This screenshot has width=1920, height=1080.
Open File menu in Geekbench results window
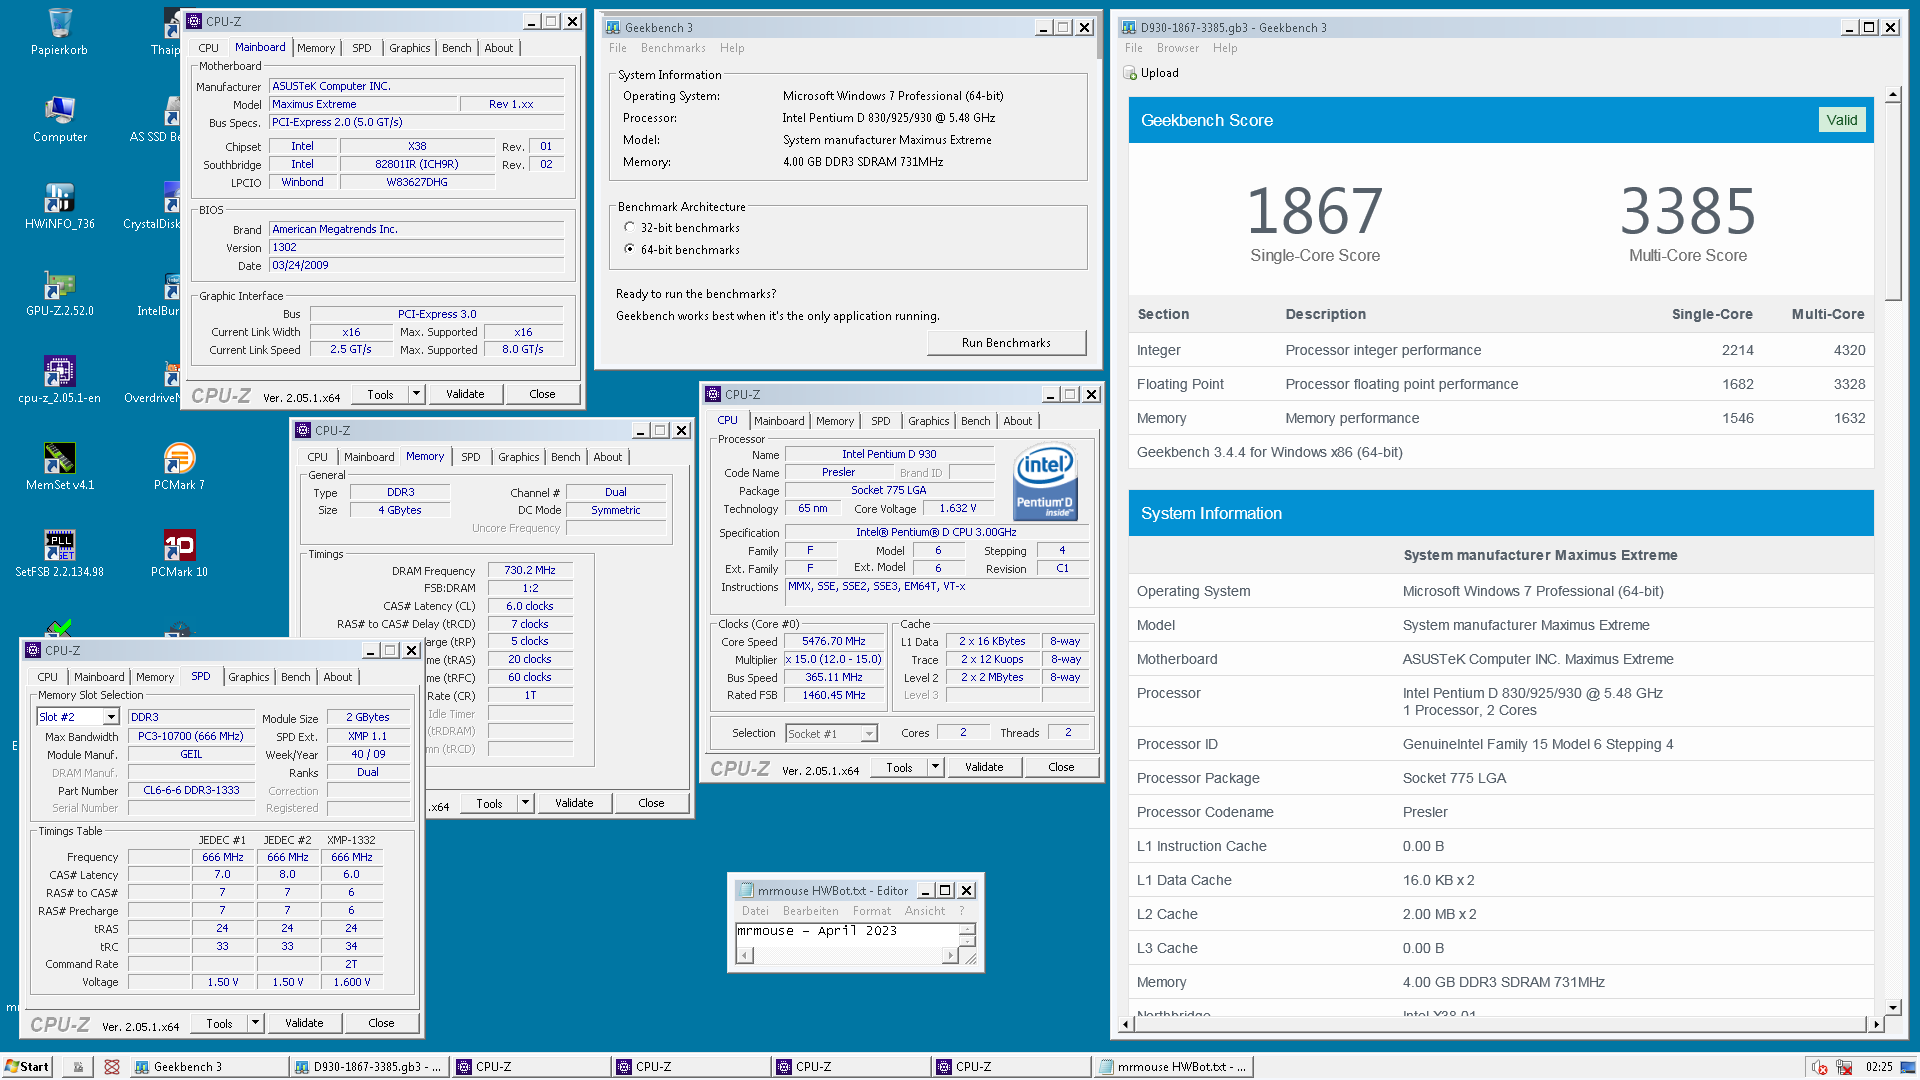click(x=1133, y=48)
